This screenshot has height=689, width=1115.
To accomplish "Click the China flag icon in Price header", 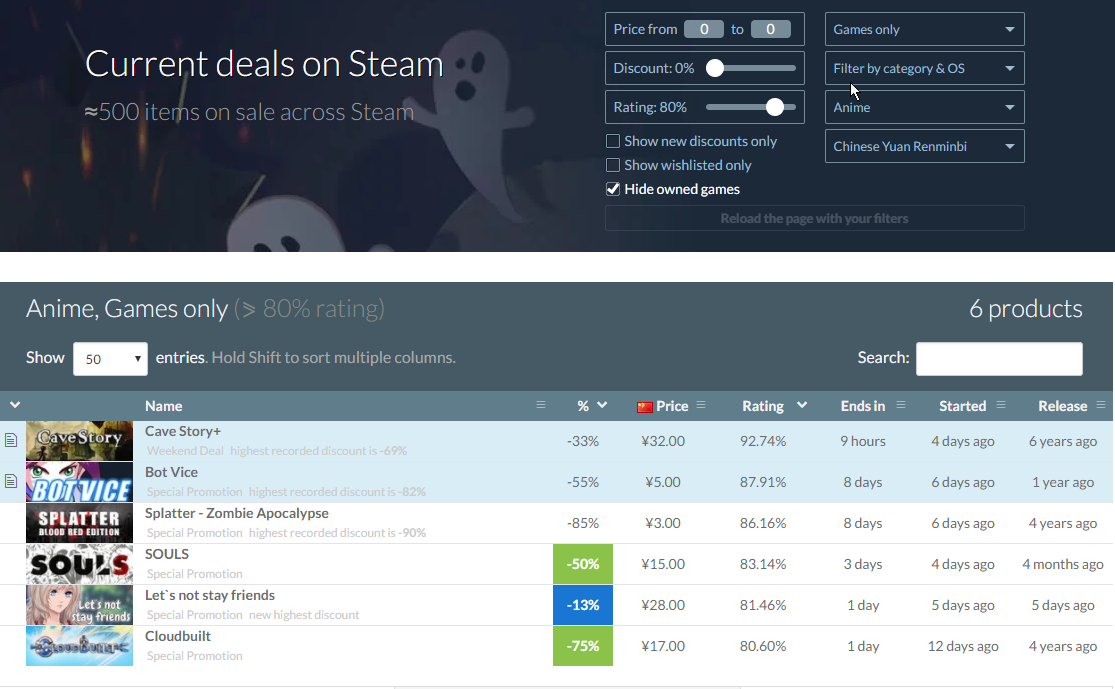I will pyautogui.click(x=645, y=406).
